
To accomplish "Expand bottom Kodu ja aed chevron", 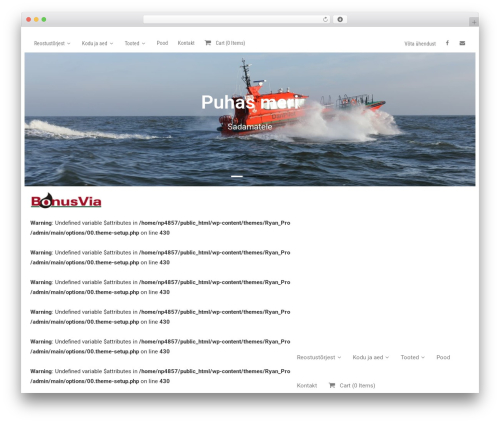I will 387,357.
